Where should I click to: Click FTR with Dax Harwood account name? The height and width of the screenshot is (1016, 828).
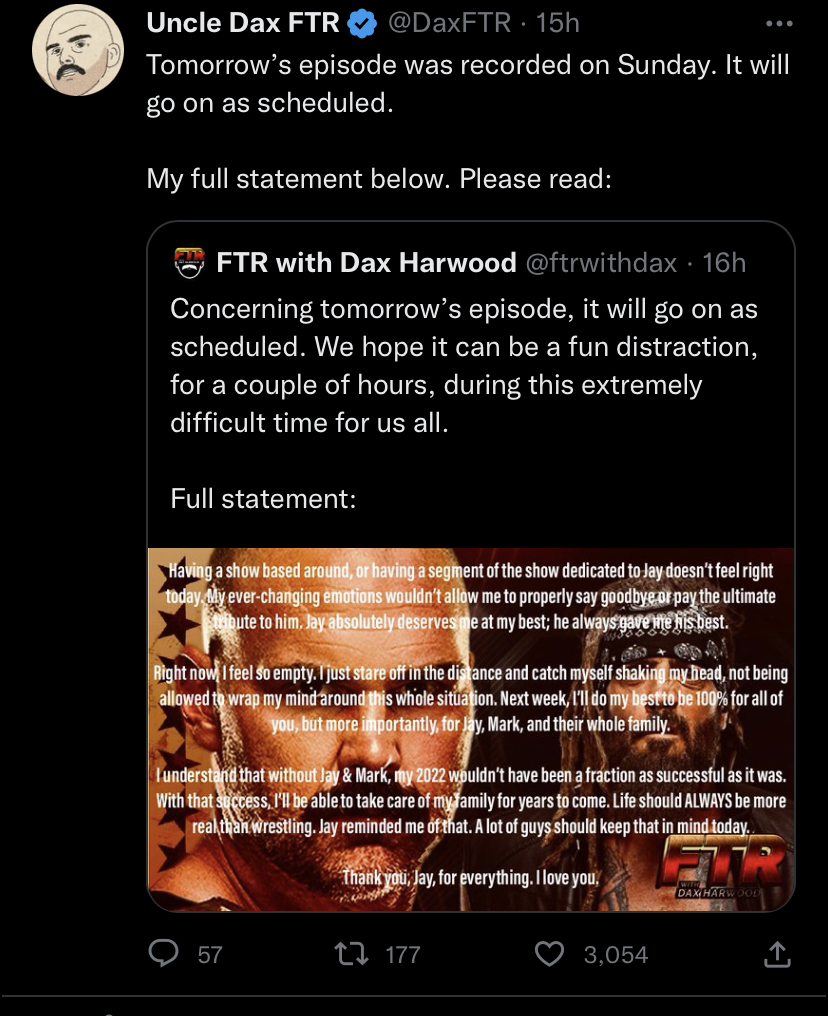(366, 262)
